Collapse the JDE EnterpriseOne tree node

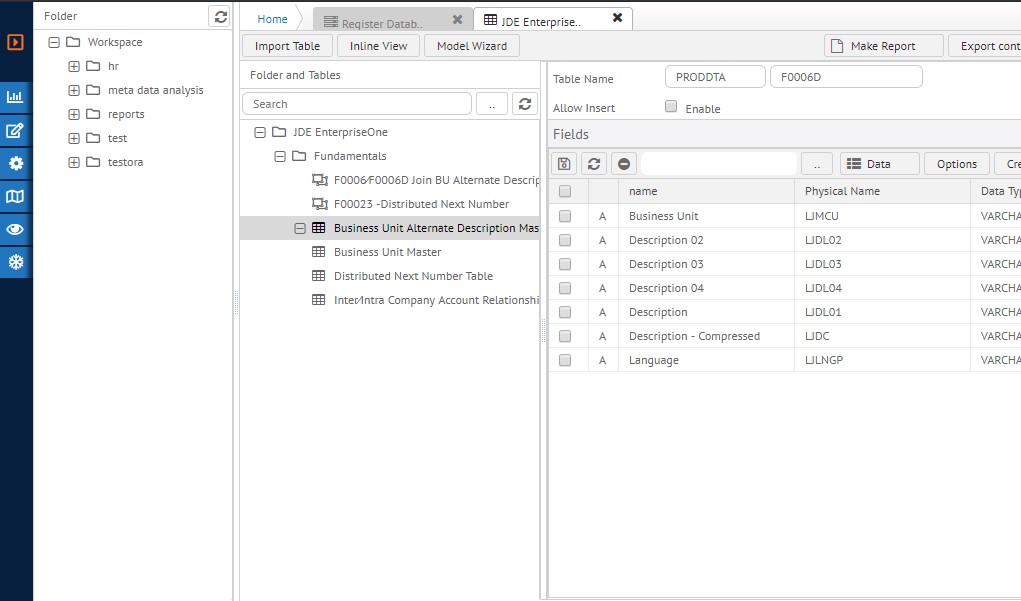point(260,132)
